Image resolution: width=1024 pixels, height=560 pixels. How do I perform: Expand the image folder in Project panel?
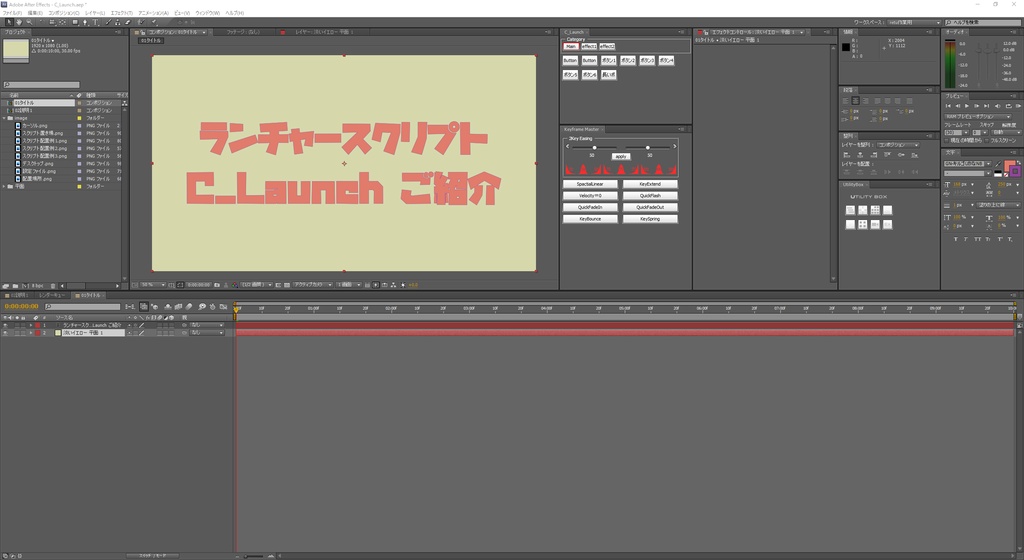(5, 118)
